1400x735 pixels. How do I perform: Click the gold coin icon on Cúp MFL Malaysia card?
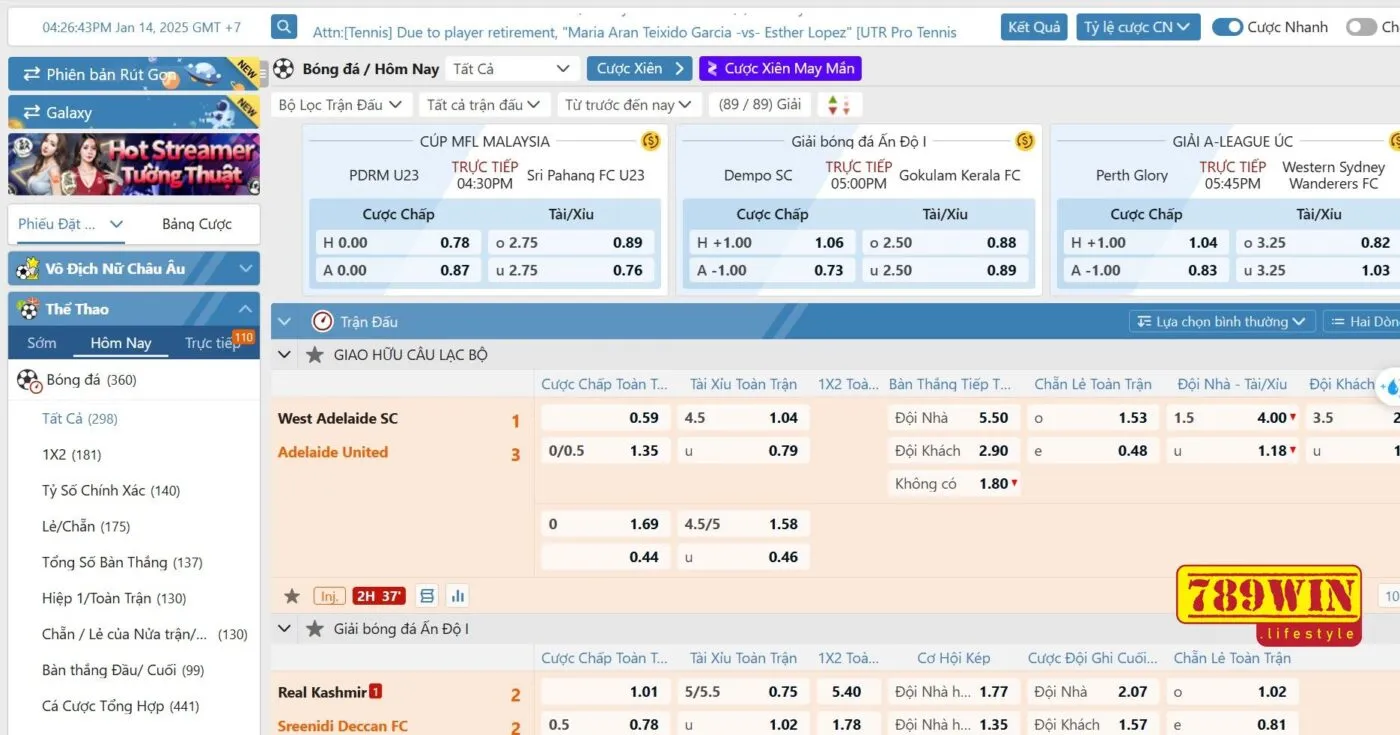pos(651,141)
